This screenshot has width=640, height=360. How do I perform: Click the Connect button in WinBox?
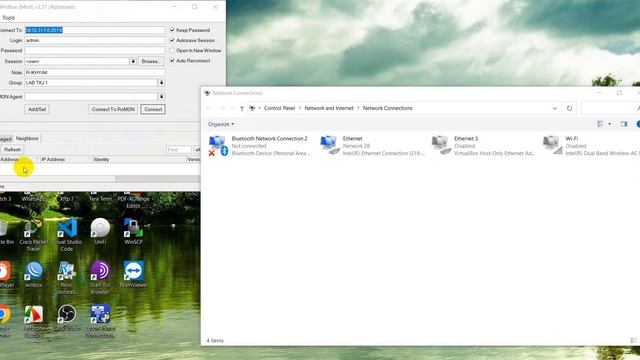tap(153, 109)
